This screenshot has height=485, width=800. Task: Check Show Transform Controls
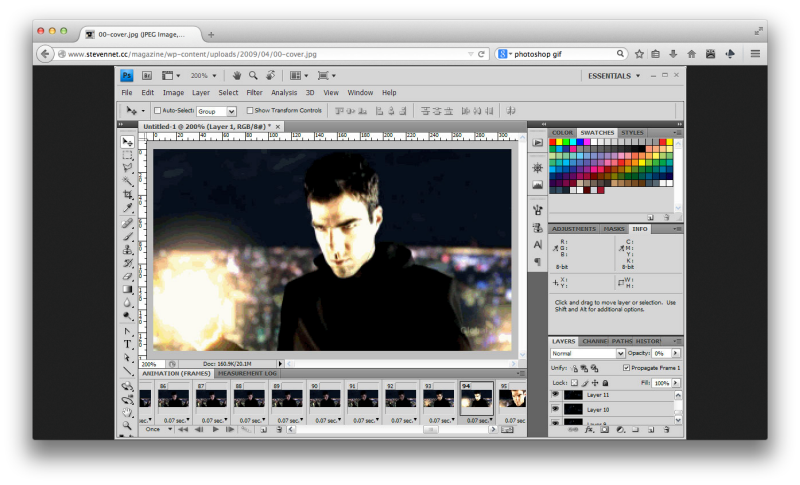click(x=250, y=110)
